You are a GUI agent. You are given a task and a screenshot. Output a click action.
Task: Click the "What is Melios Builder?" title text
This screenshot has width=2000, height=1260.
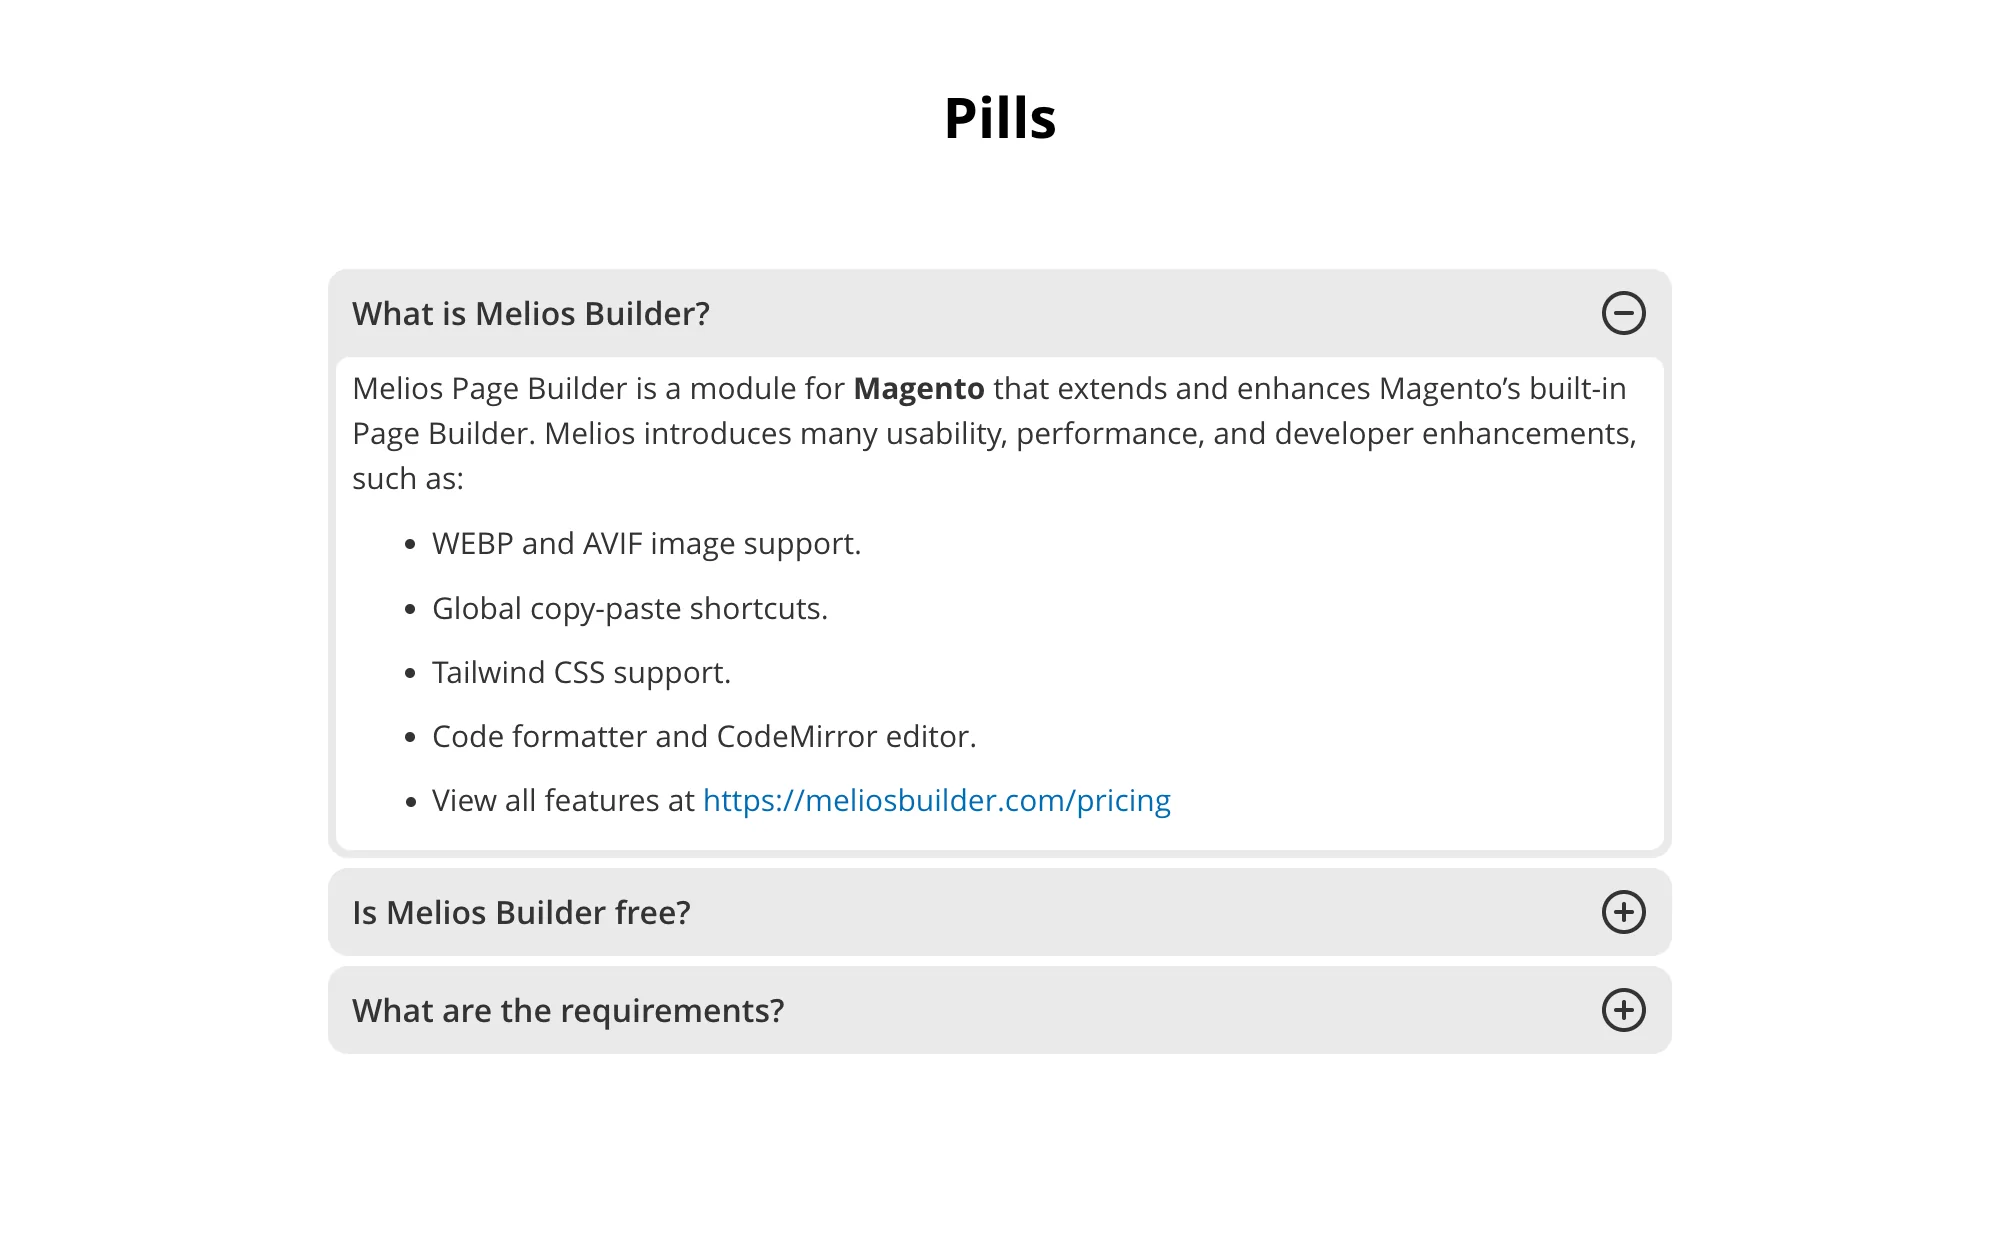point(530,314)
